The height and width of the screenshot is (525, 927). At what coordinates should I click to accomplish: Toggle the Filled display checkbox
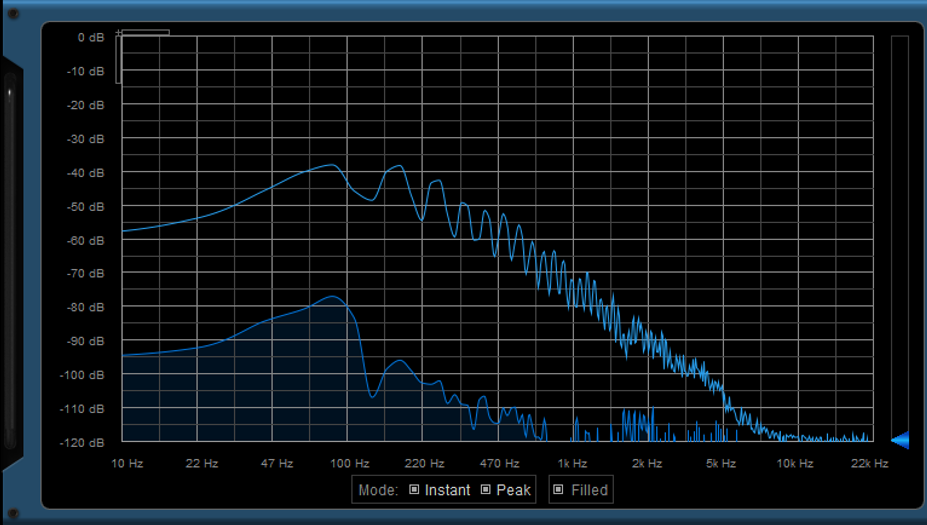pyautogui.click(x=558, y=490)
